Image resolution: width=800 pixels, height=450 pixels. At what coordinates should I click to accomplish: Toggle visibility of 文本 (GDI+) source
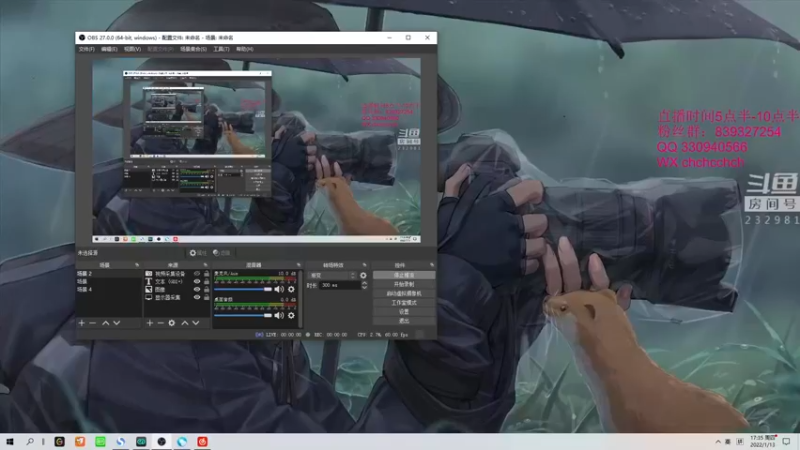(197, 281)
